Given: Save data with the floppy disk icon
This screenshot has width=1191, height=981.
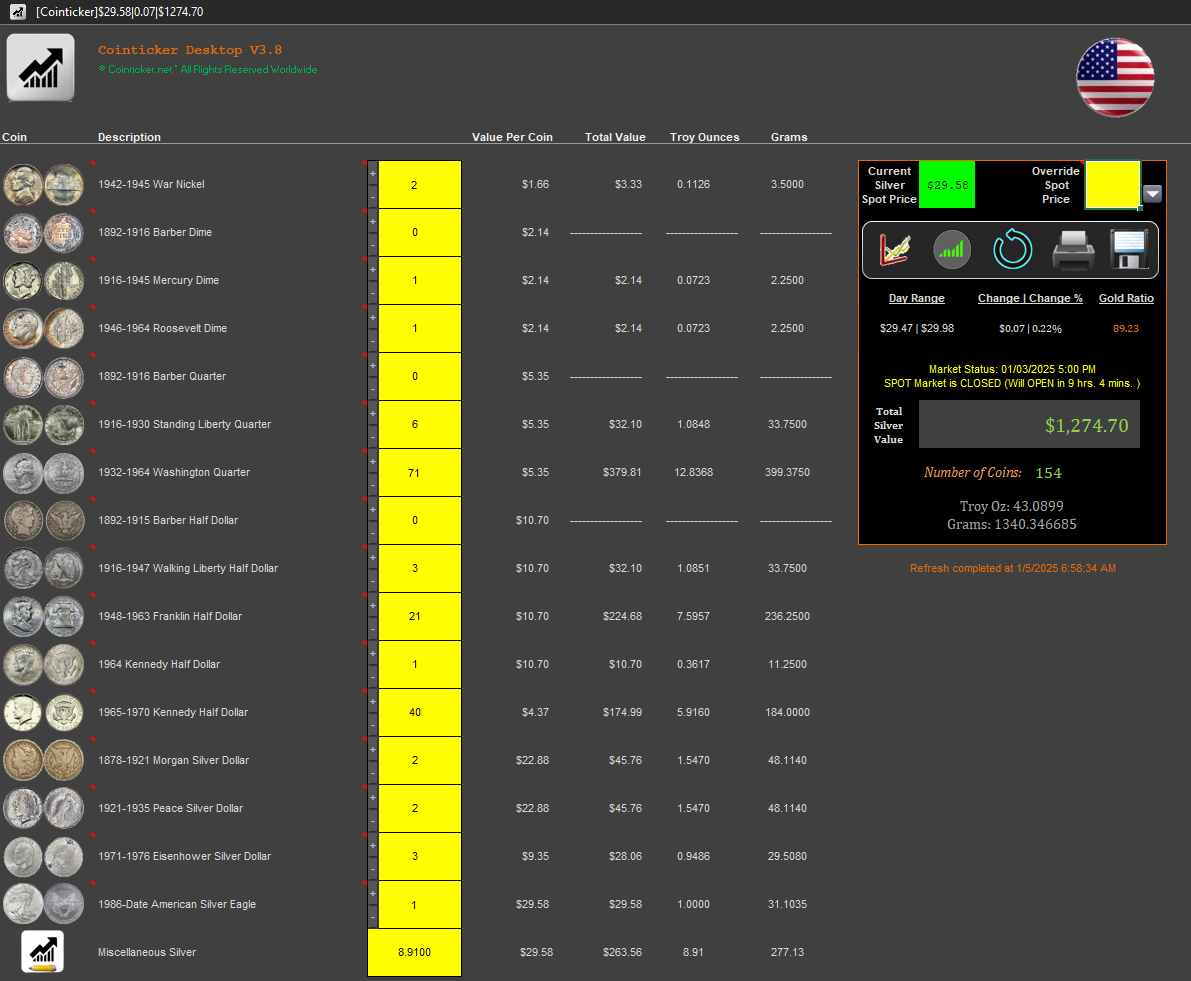Looking at the screenshot, I should [x=1129, y=250].
